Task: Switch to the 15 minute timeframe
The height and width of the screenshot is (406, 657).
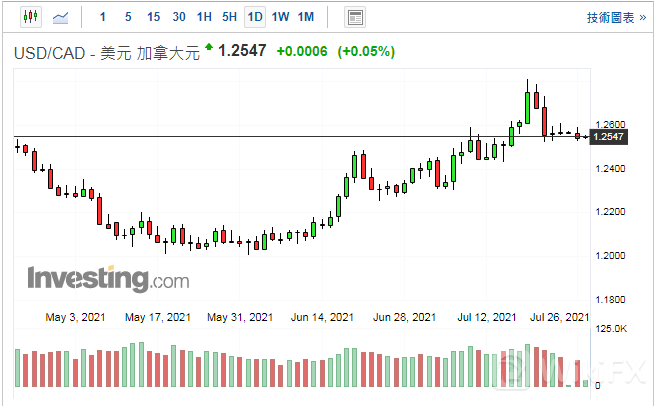Action: tap(153, 17)
